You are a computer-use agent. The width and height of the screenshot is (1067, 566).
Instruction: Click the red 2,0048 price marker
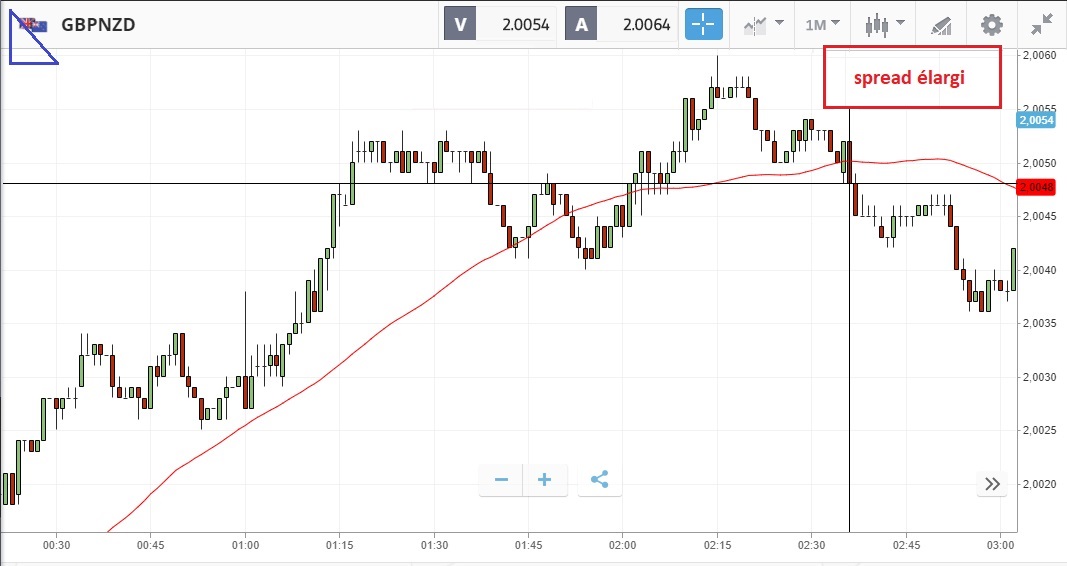pyautogui.click(x=1035, y=187)
